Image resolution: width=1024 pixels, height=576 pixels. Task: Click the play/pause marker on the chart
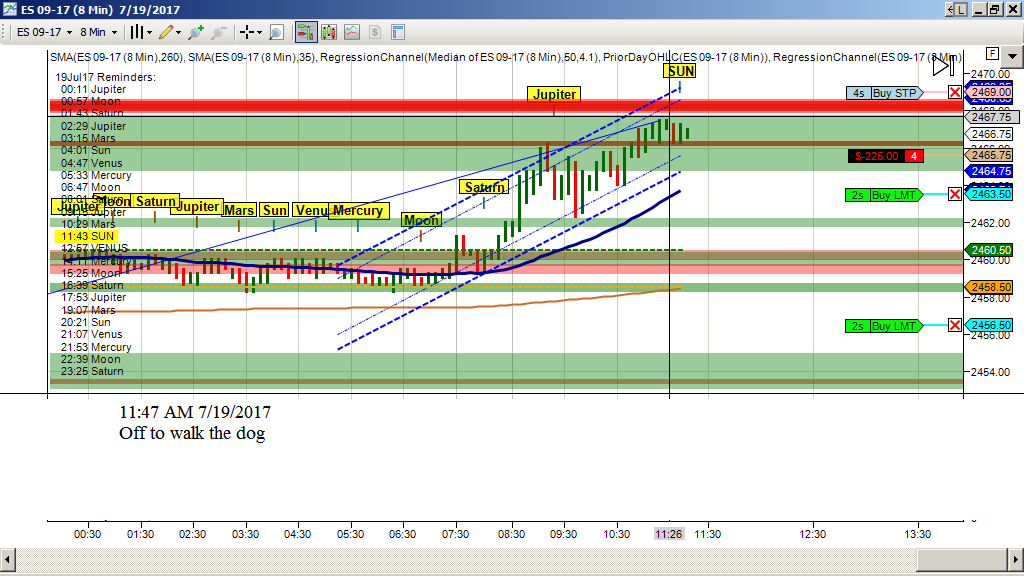[x=942, y=66]
